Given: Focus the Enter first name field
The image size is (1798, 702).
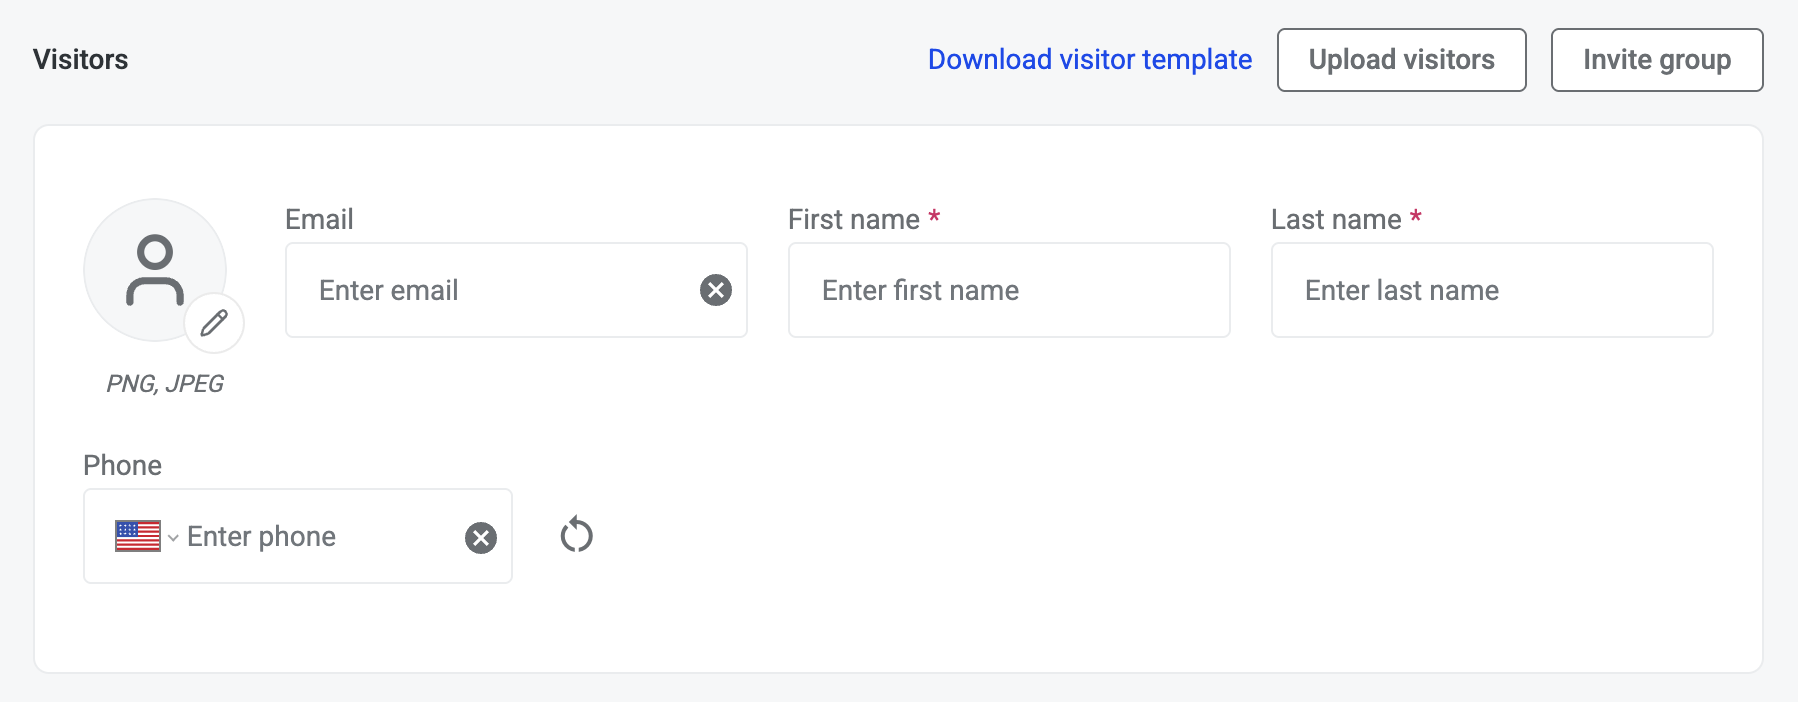Looking at the screenshot, I should (1008, 290).
